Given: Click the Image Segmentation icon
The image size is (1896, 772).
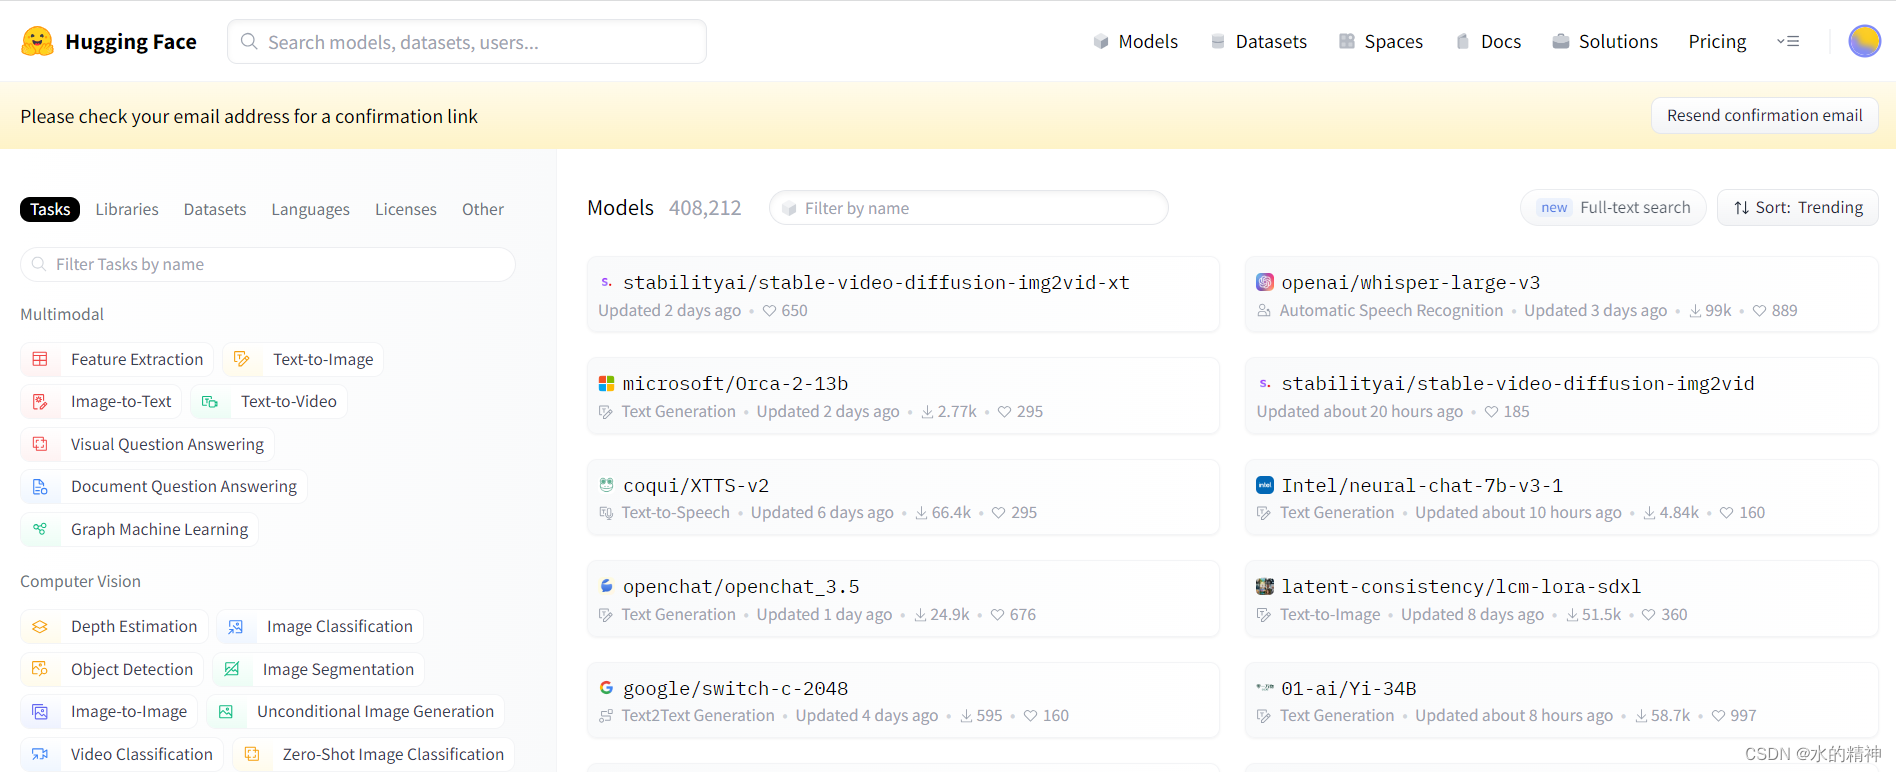Looking at the screenshot, I should click(232, 669).
